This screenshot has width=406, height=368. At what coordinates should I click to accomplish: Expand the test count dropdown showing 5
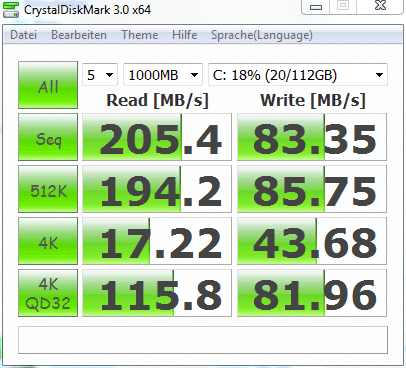100,75
